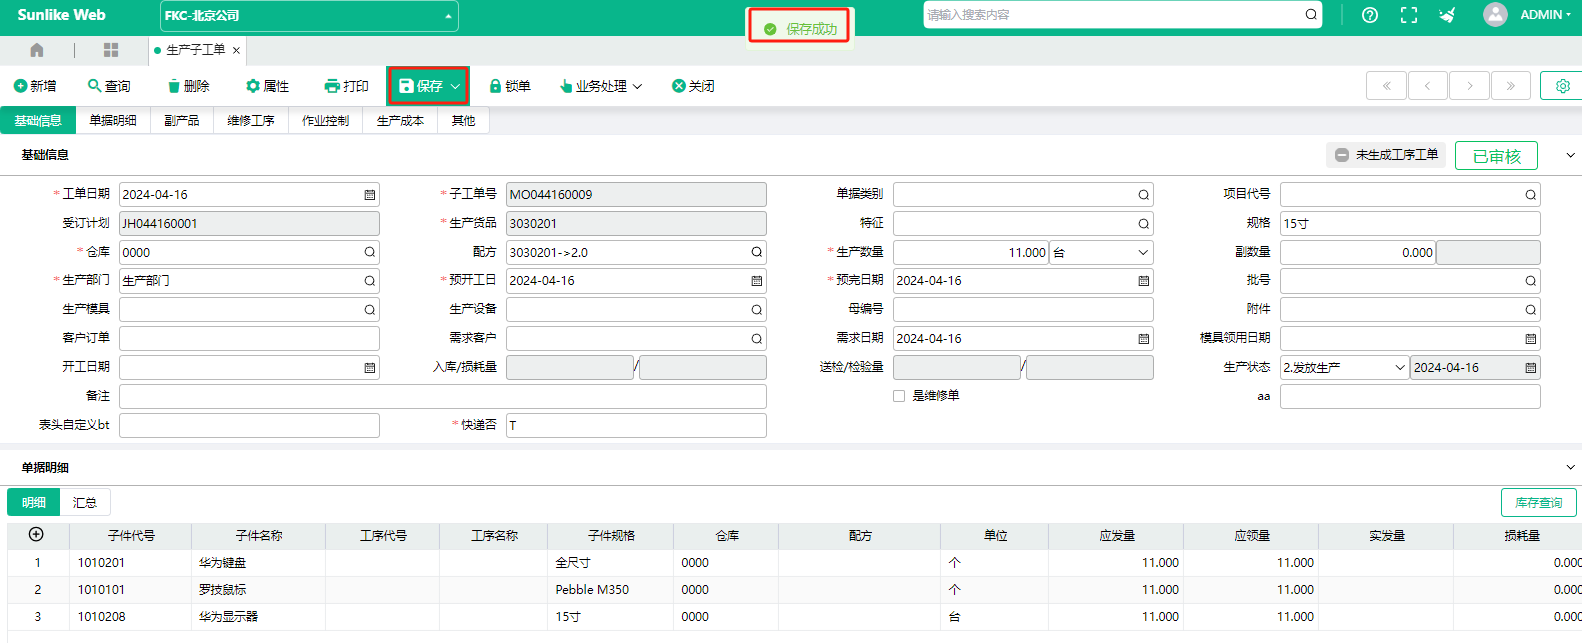Open the ADMIN user menu

coord(1546,15)
